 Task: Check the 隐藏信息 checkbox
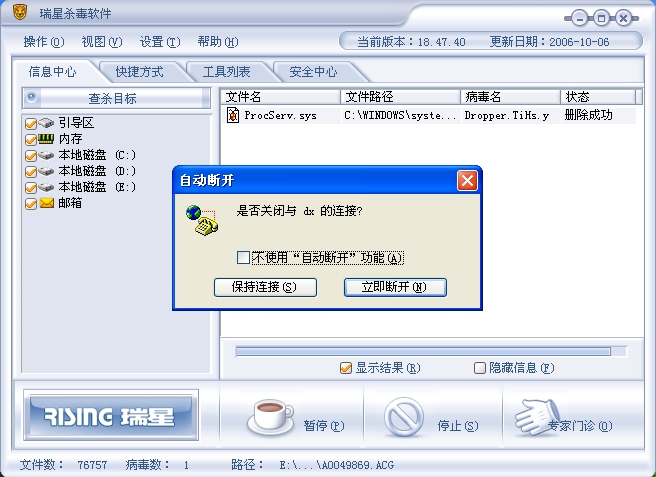(x=479, y=368)
